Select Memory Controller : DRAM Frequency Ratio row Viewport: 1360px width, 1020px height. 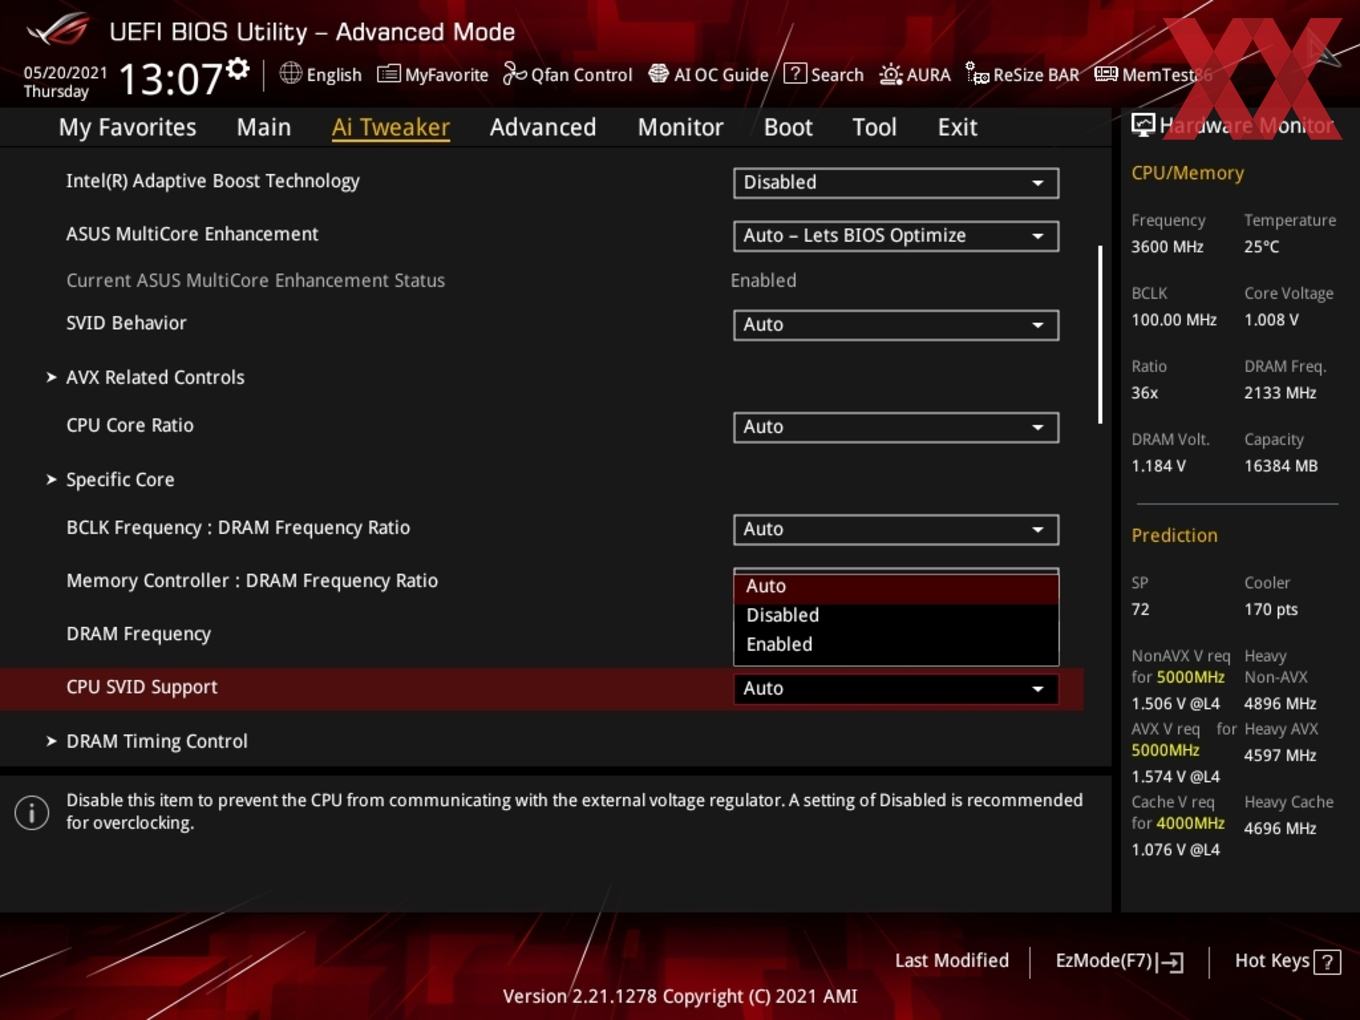click(252, 581)
